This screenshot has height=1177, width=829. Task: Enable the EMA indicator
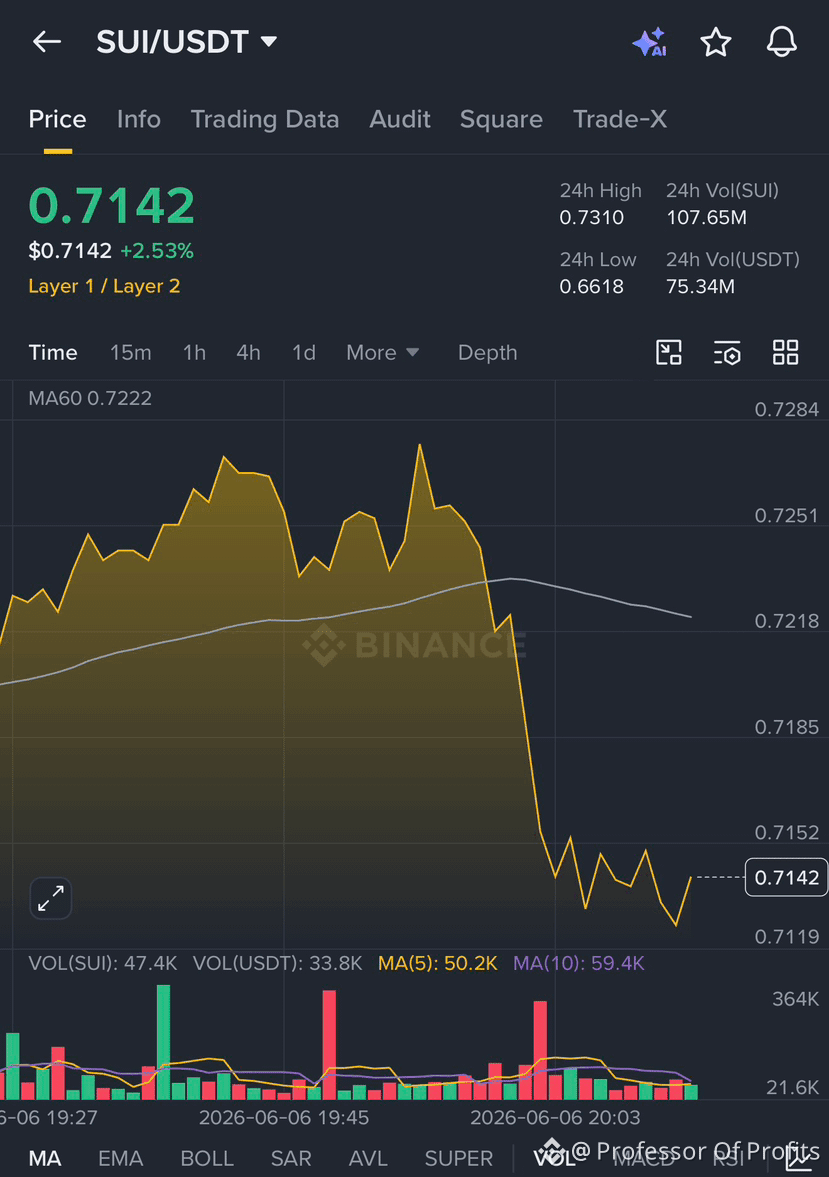[120, 1158]
